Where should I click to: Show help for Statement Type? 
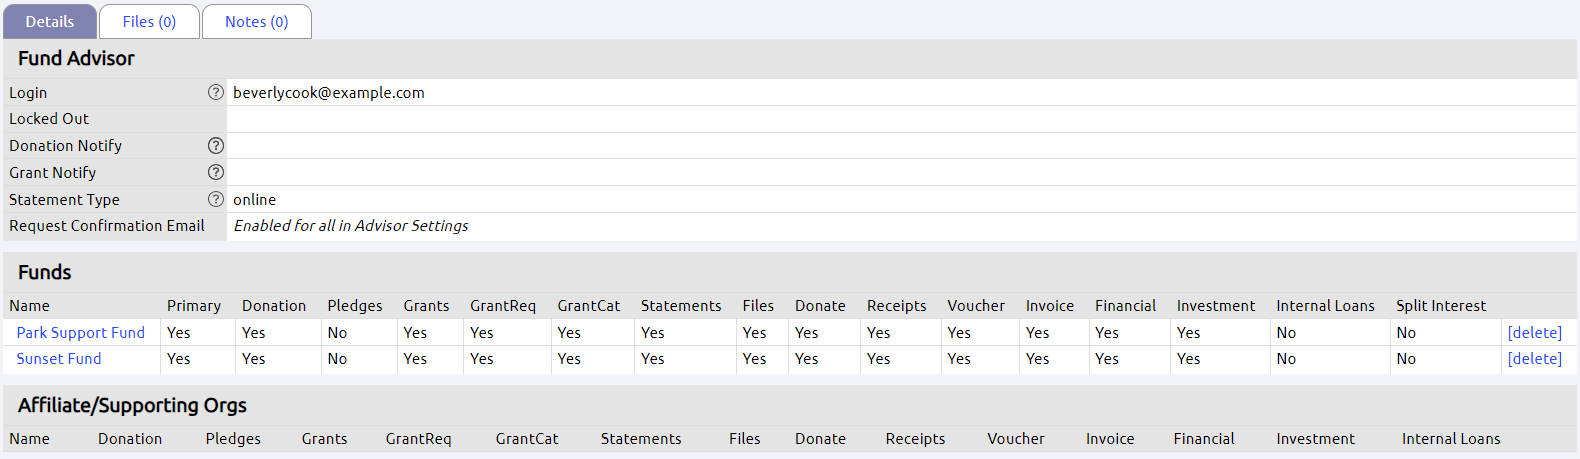point(215,199)
